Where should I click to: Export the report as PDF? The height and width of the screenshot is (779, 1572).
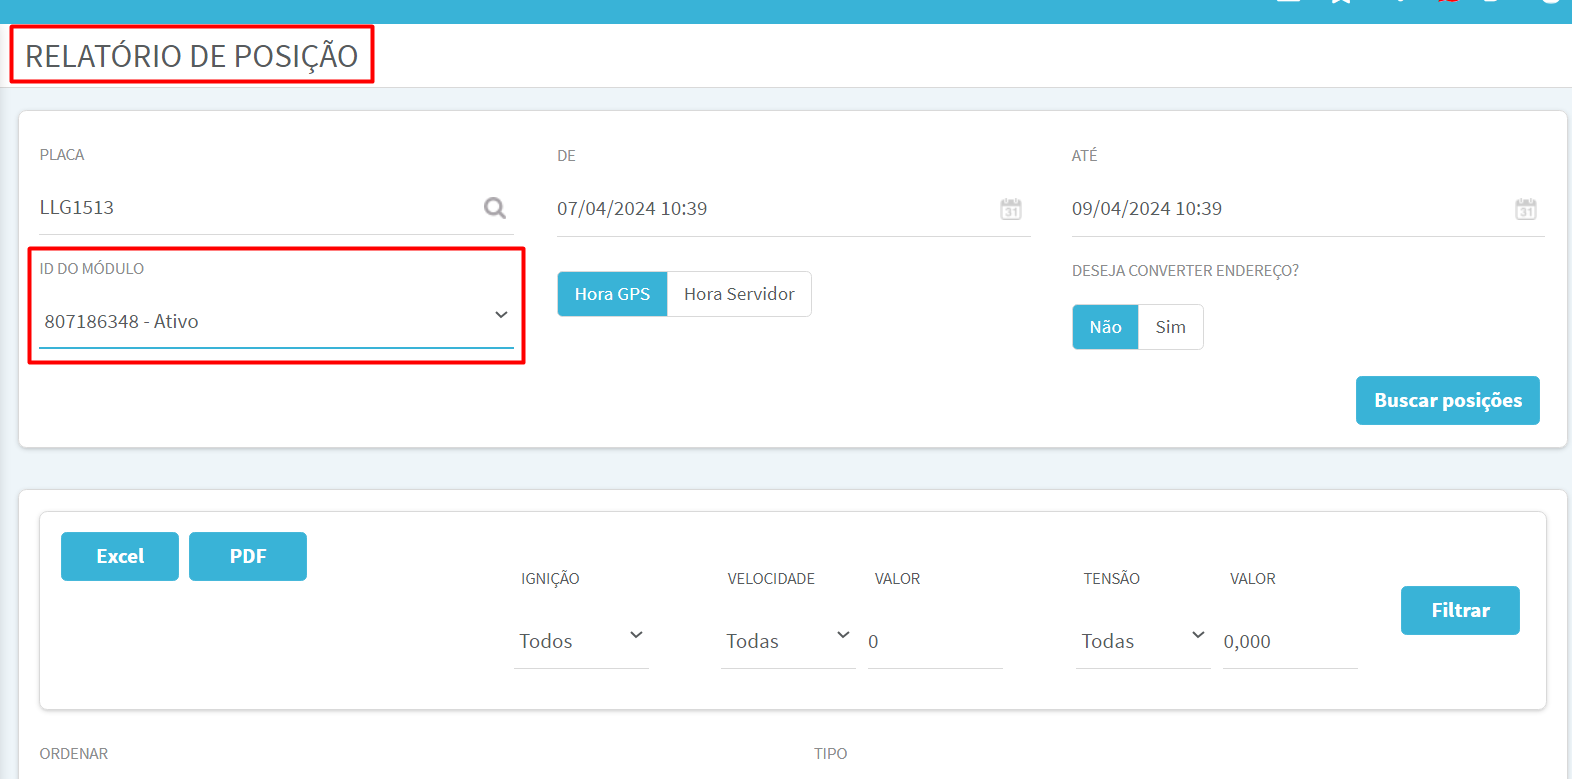coord(248,556)
